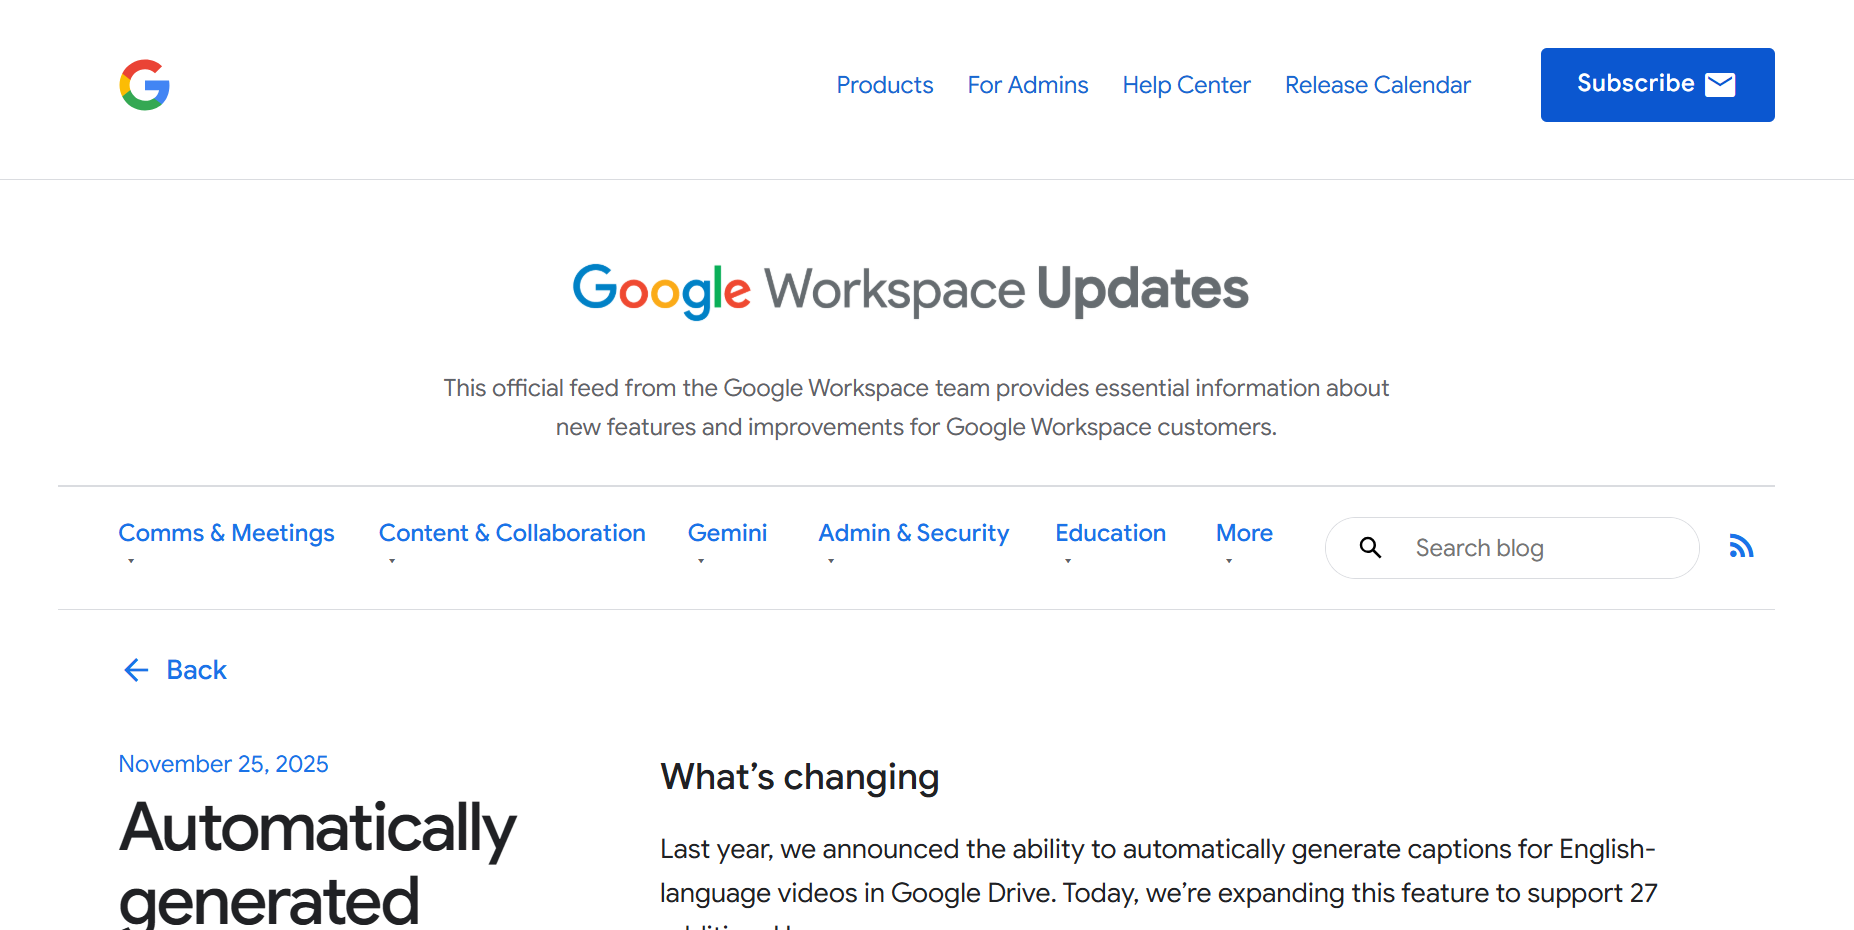Open the For Admins menu item

coord(1028,85)
